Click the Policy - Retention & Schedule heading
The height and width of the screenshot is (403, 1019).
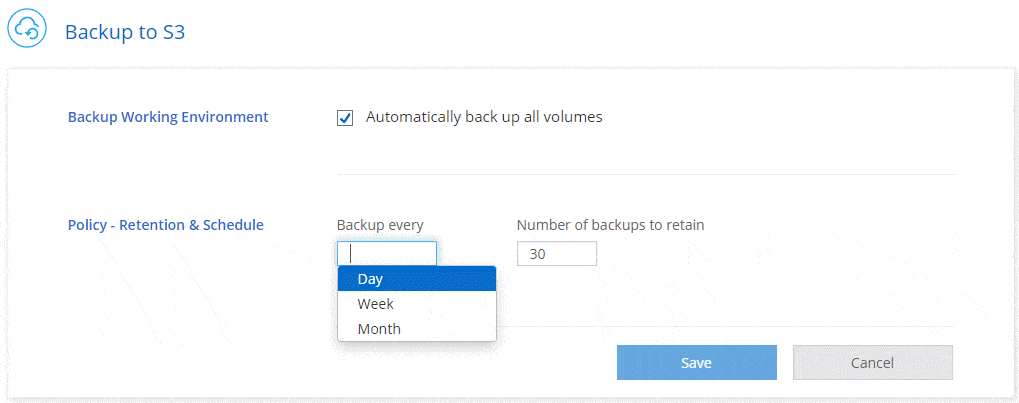point(166,225)
